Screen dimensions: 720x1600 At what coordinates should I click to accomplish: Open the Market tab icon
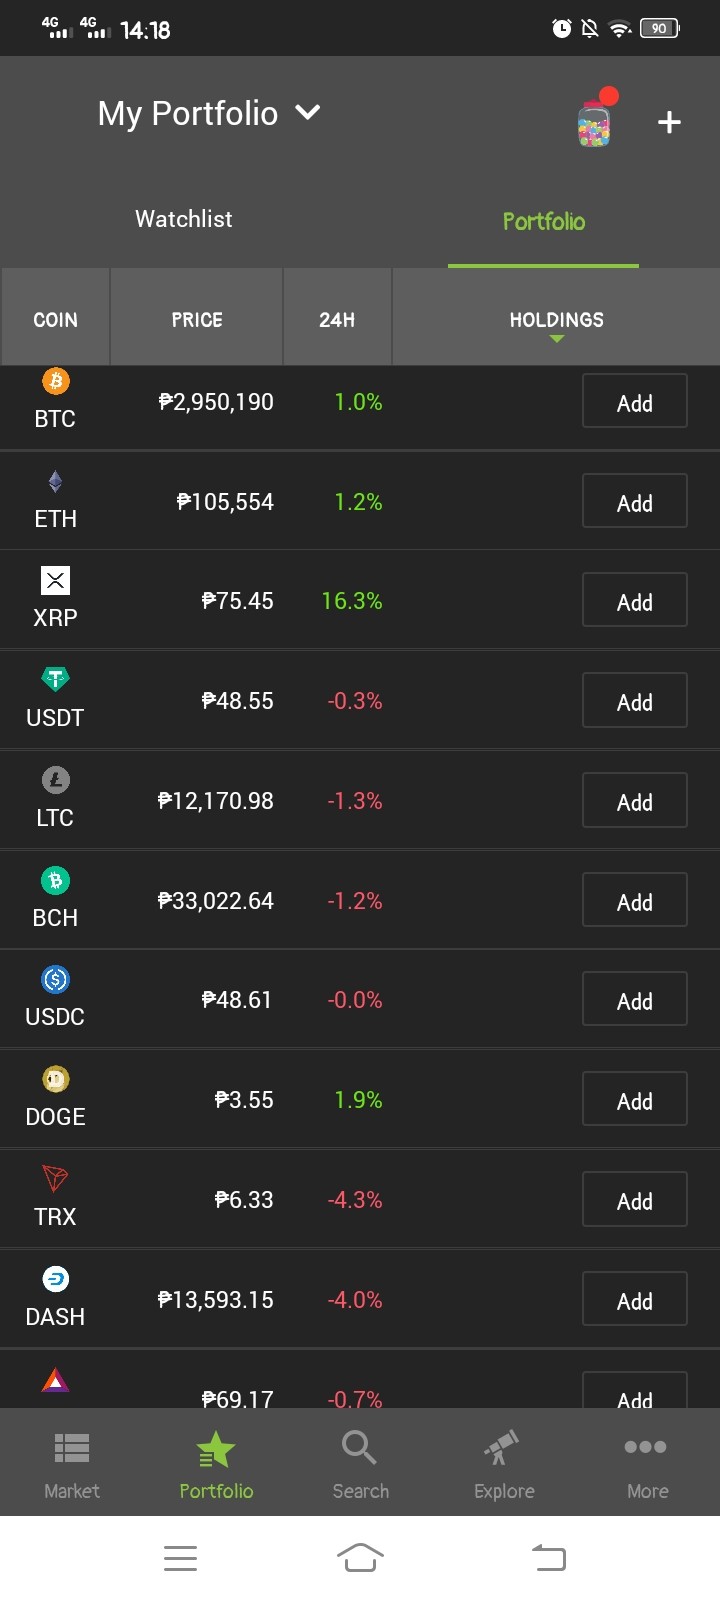click(x=72, y=1448)
